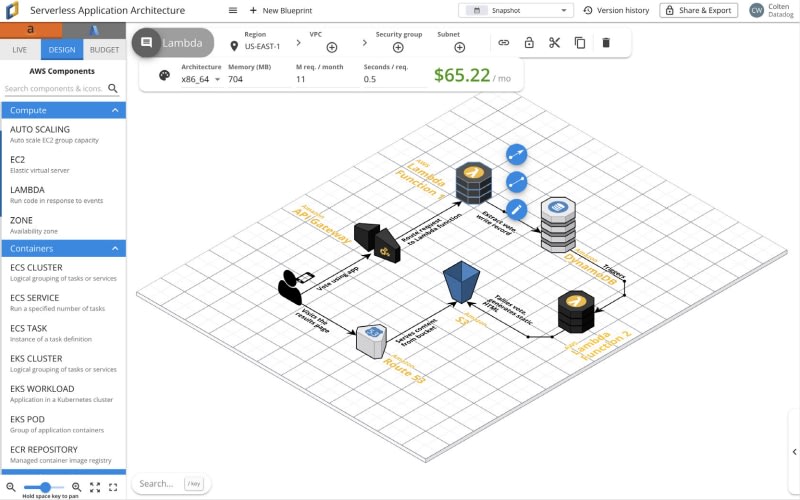Click the fit-to-screen arrows icon

(95, 487)
